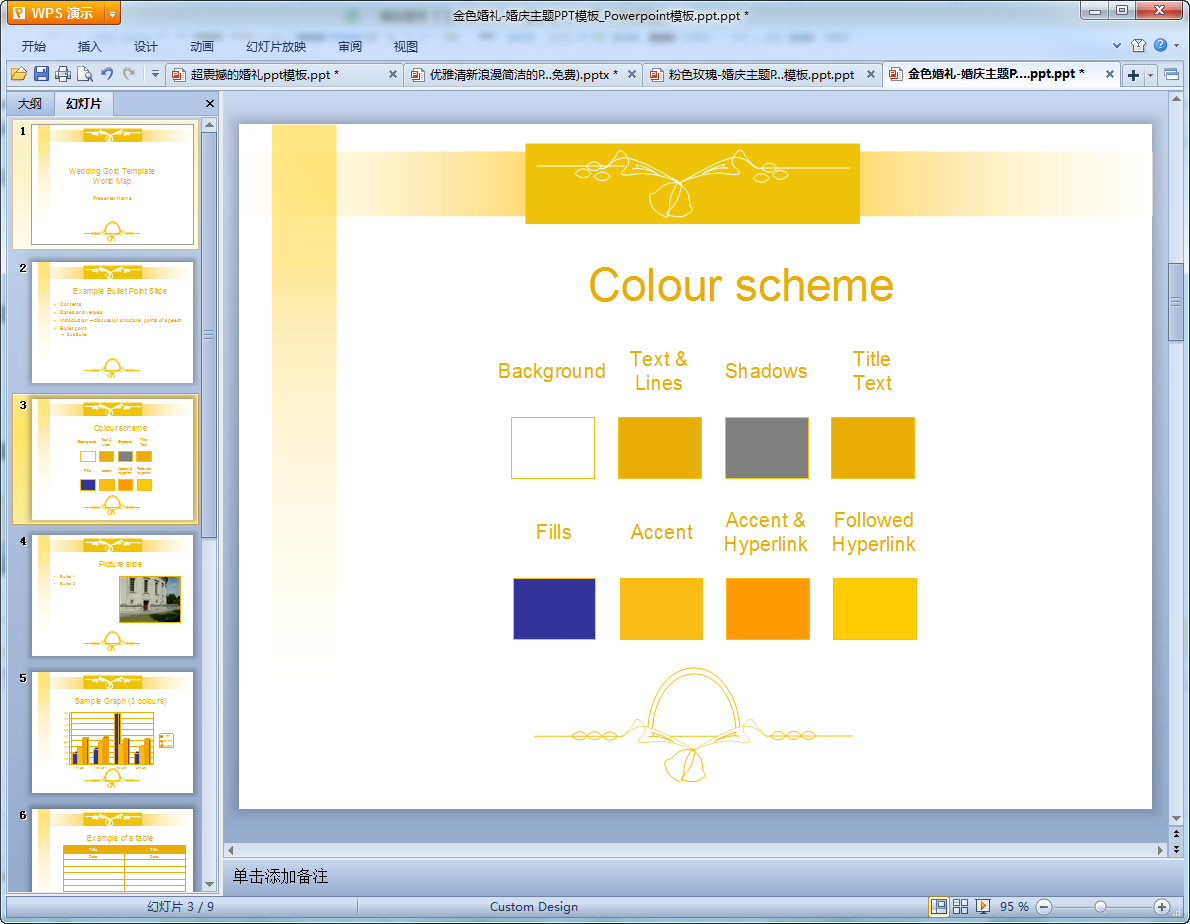Screen dimensions: 1190x924
Task: Undo the last action
Action: point(107,74)
